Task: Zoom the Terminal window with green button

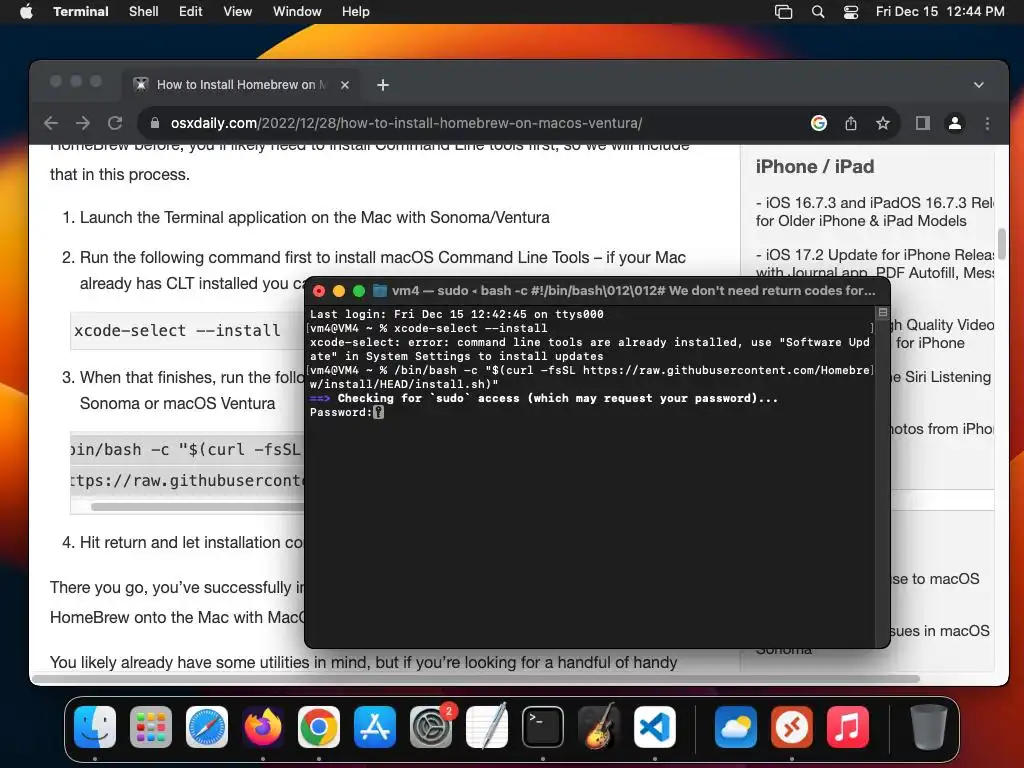Action: (x=359, y=291)
